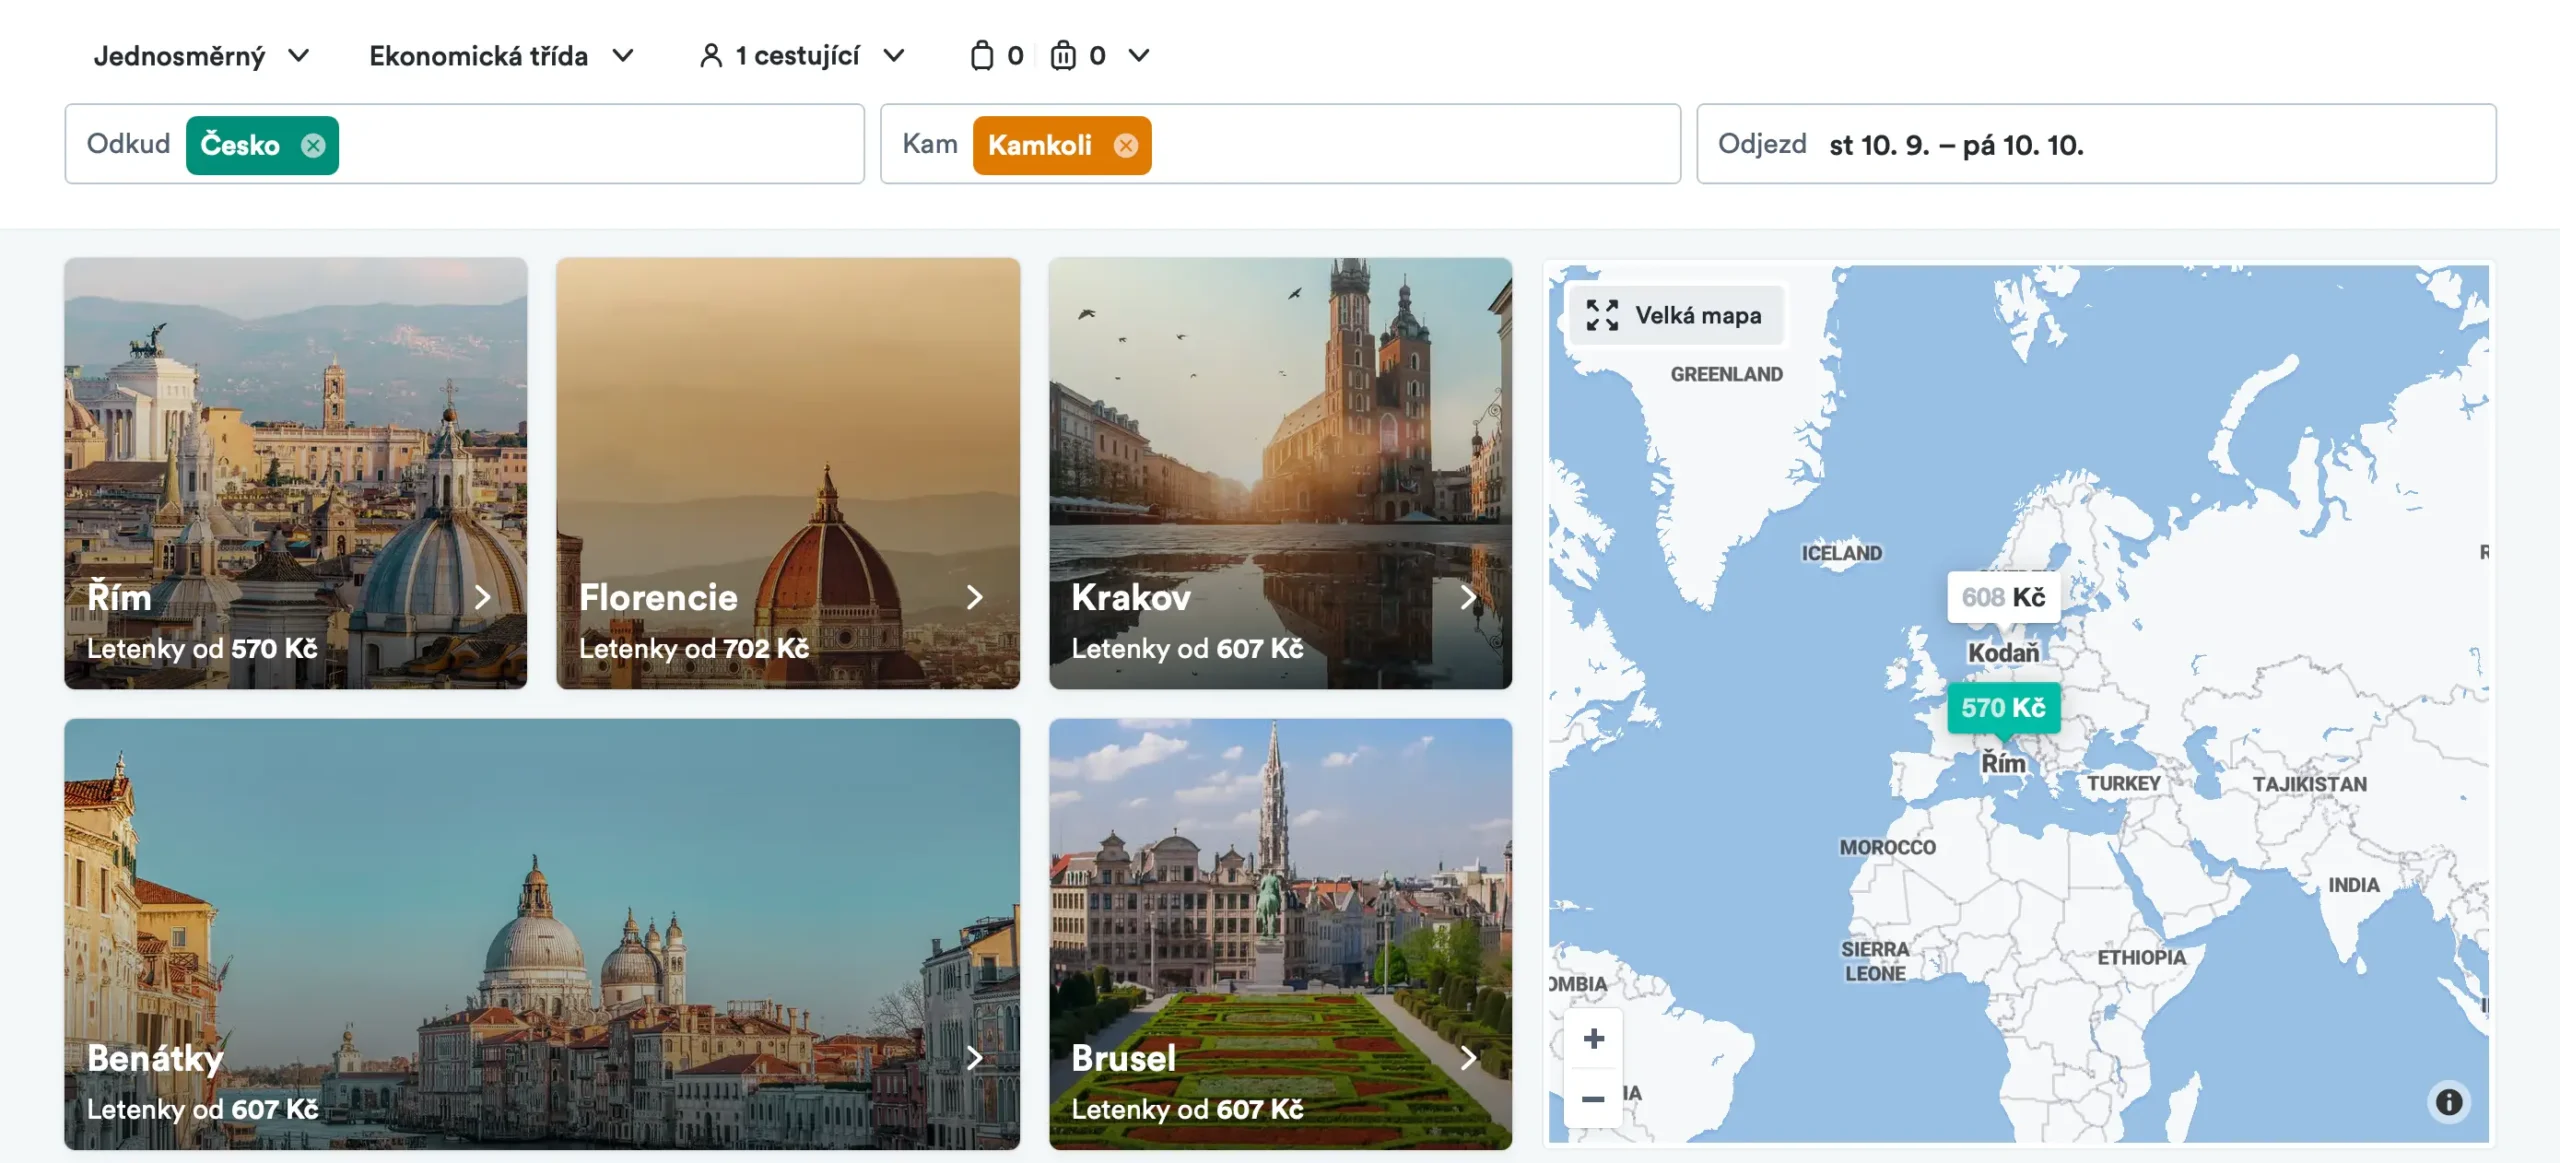Viewport: 2560px width, 1163px height.
Task: Expand the baggage count dropdown arrow
Action: (x=1139, y=56)
